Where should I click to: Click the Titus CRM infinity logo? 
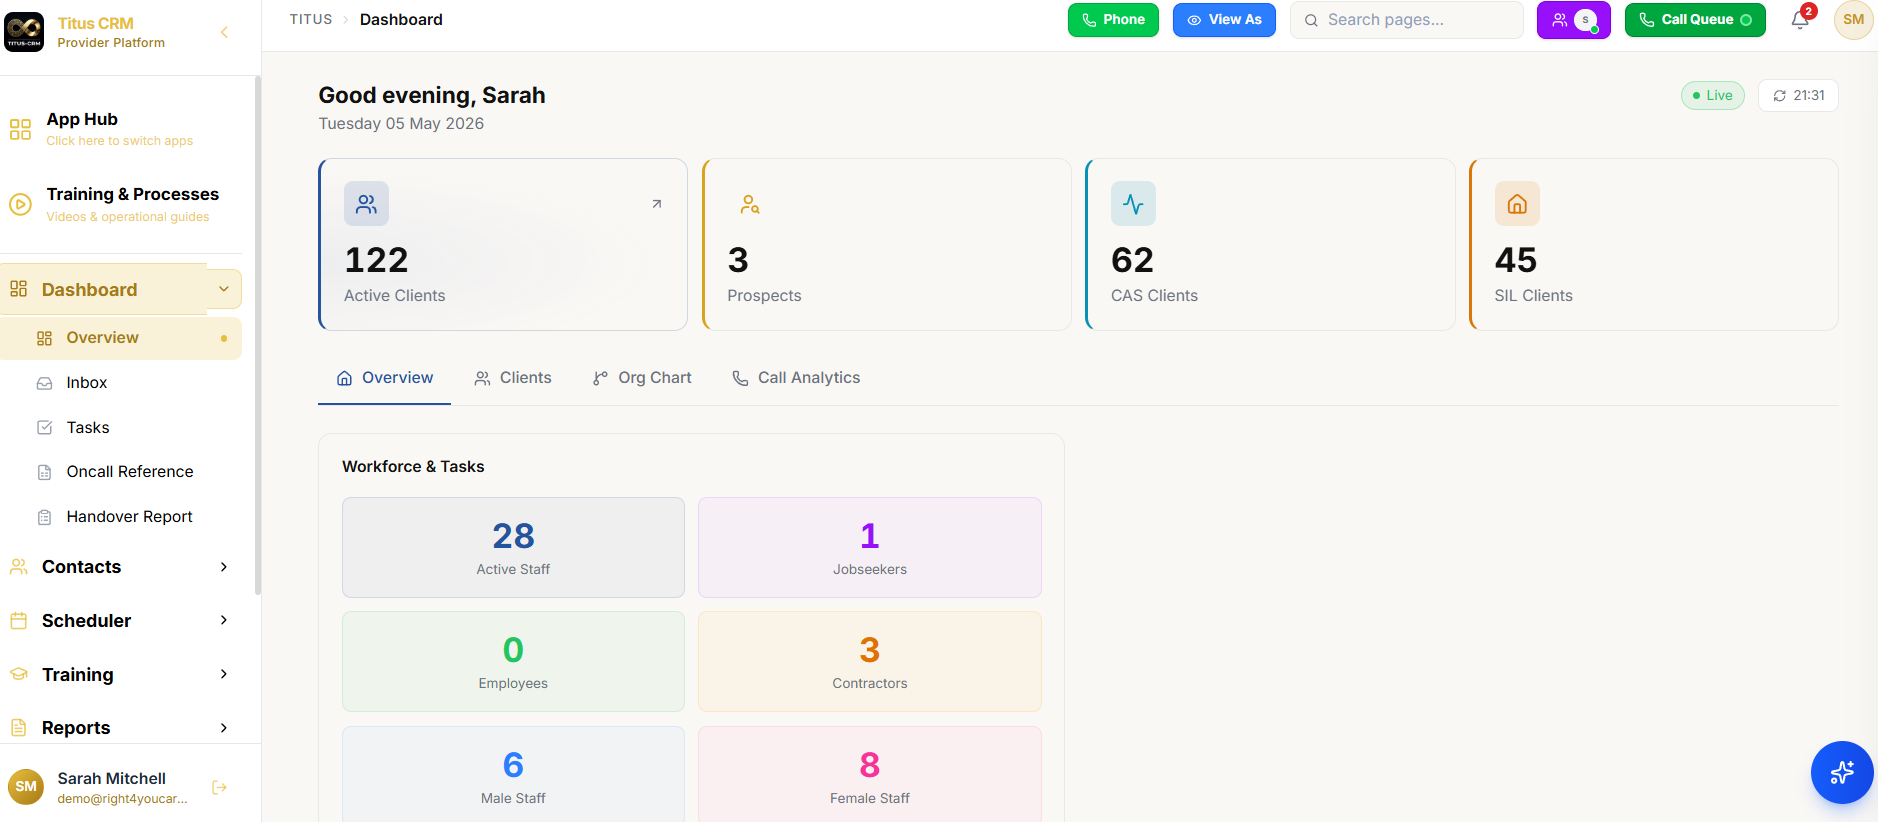(24, 31)
